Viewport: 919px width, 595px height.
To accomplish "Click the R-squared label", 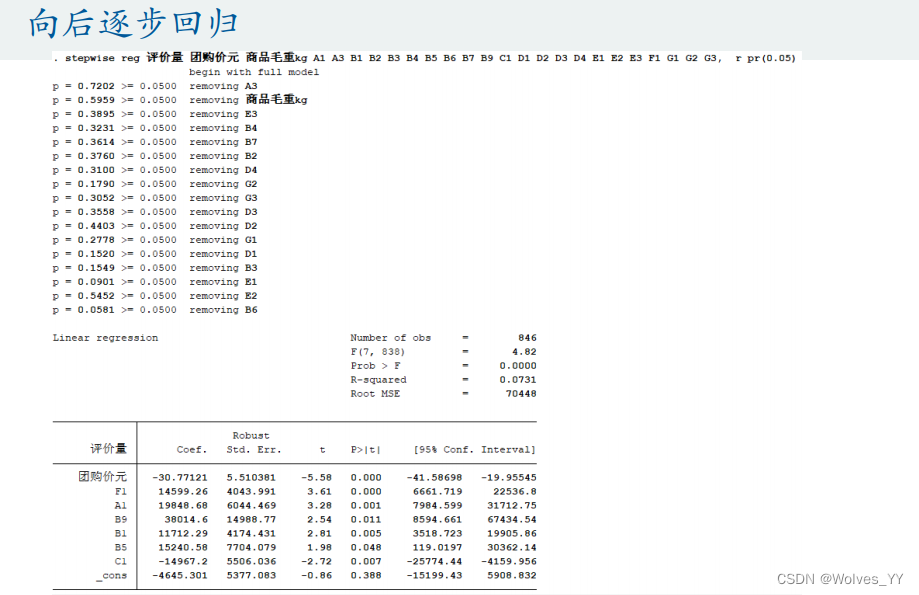I will click(379, 380).
